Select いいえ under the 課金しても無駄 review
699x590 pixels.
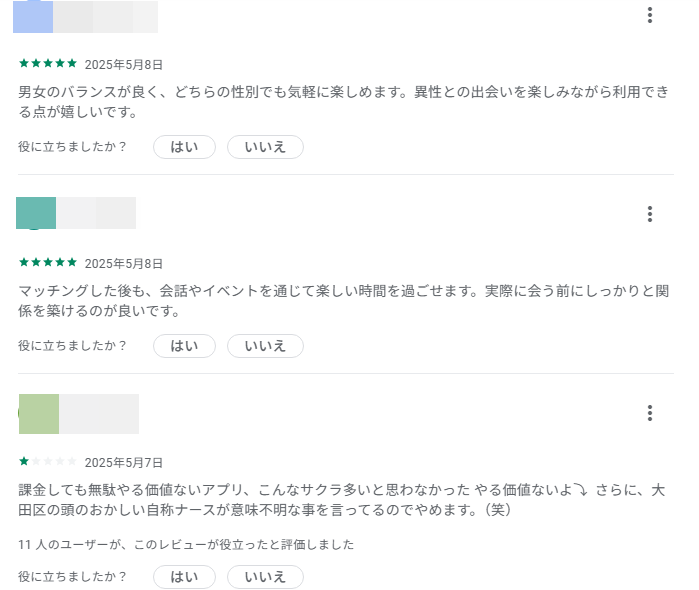265,577
